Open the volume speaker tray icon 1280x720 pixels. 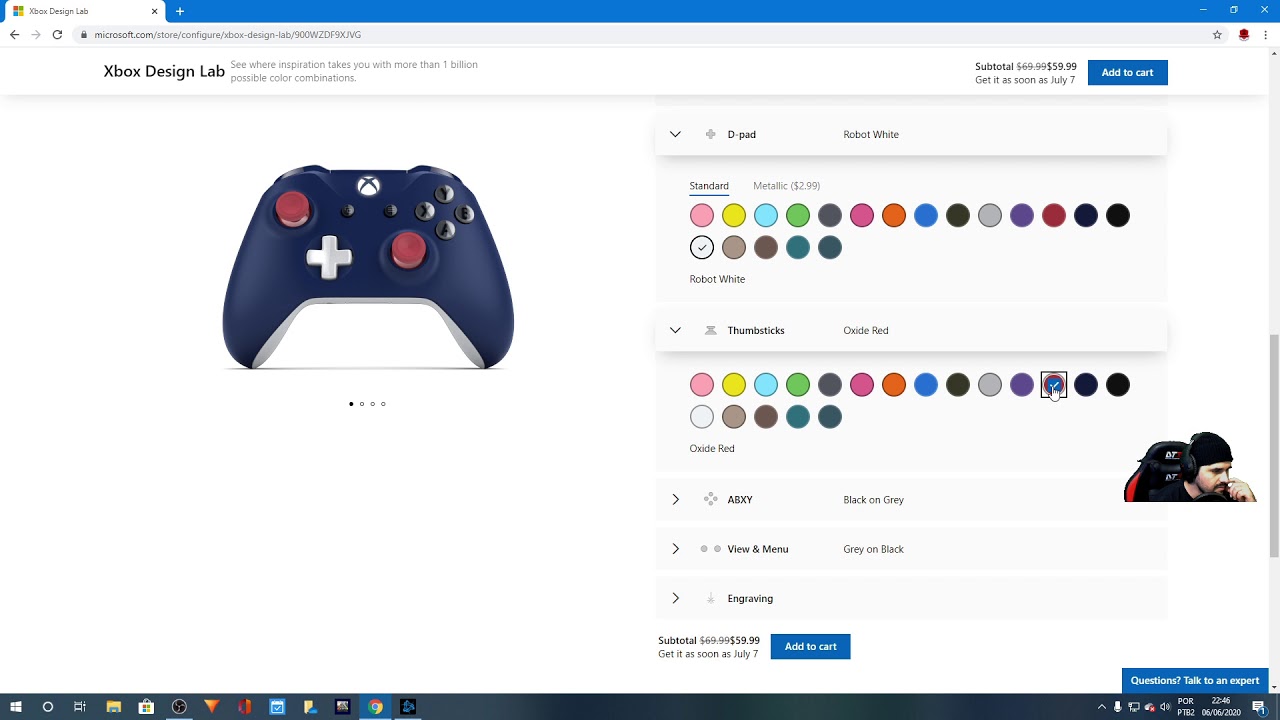[x=1165, y=707]
